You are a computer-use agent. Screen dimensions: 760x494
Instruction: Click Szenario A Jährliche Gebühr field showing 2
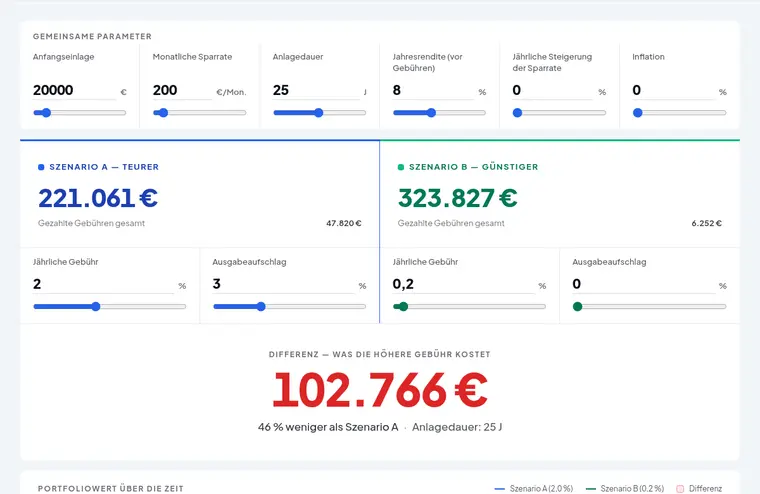coord(103,285)
